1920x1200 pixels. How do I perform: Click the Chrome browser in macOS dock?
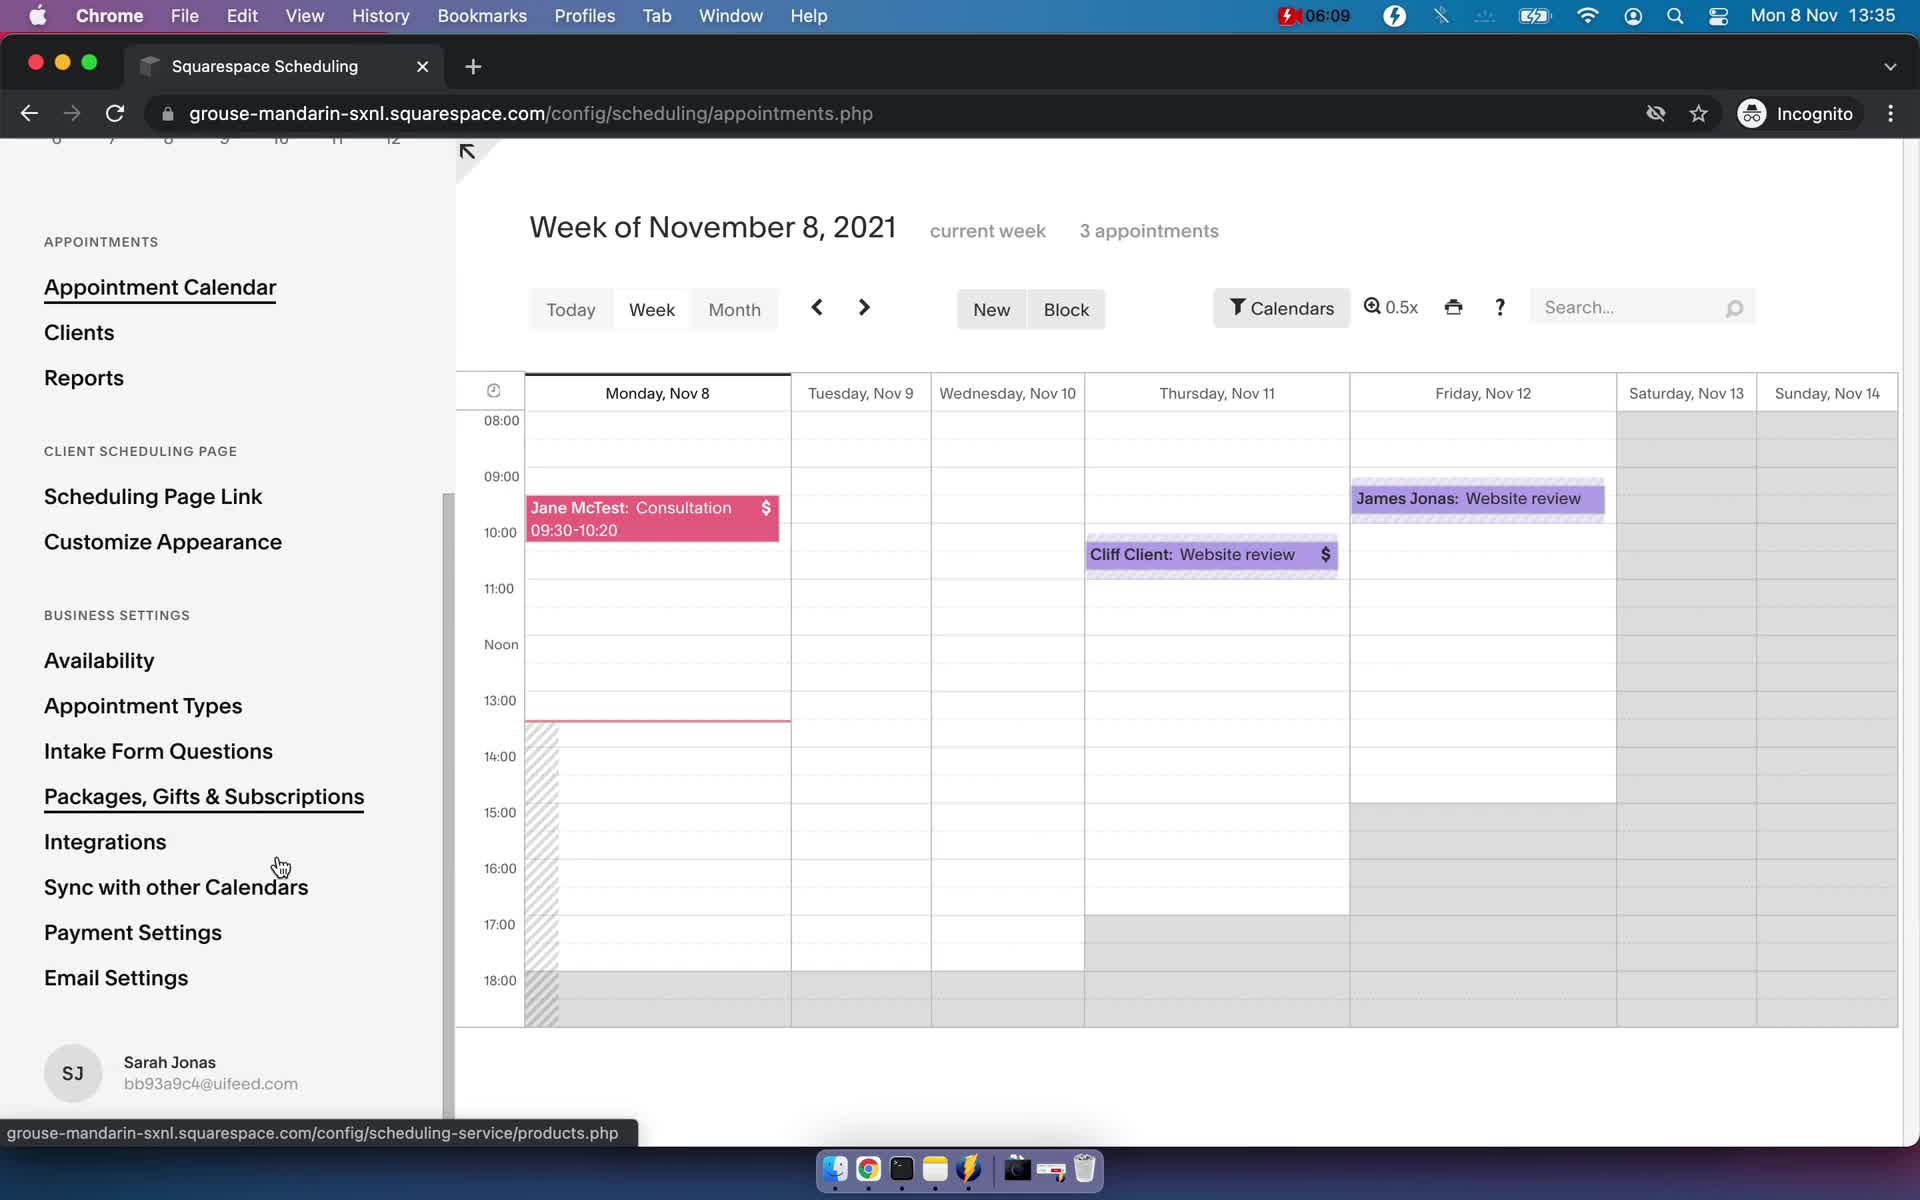click(868, 1170)
